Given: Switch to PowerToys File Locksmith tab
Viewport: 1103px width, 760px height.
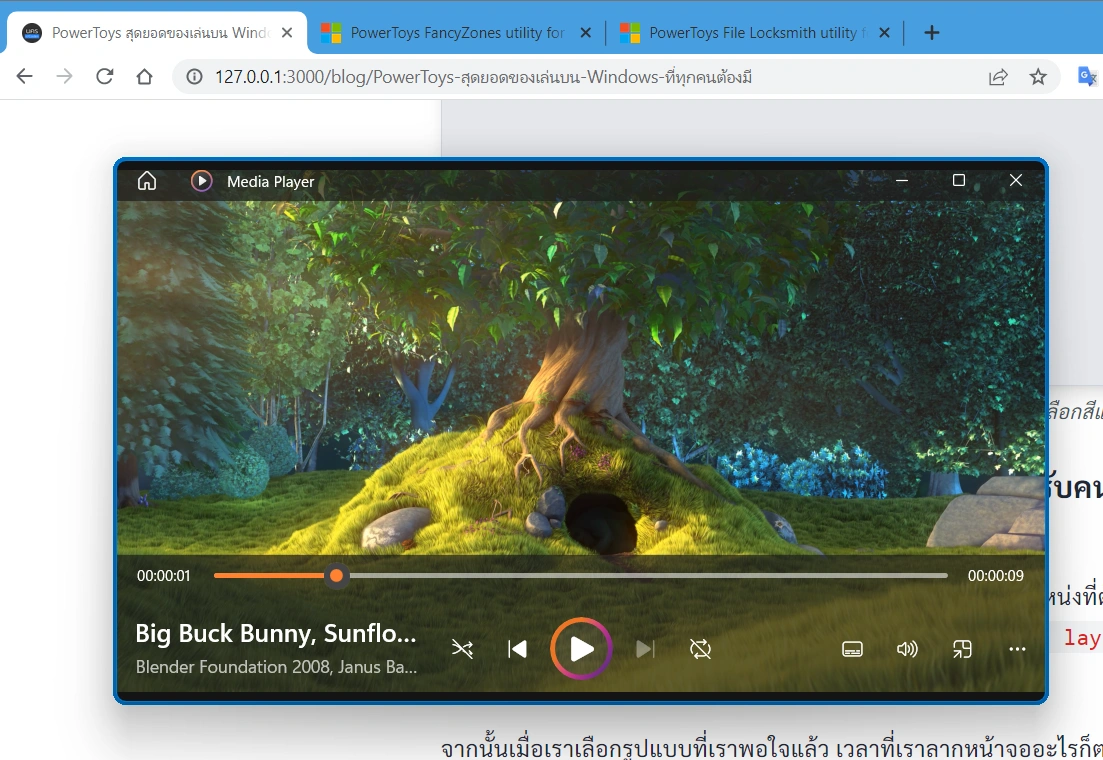Looking at the screenshot, I should (x=758, y=32).
